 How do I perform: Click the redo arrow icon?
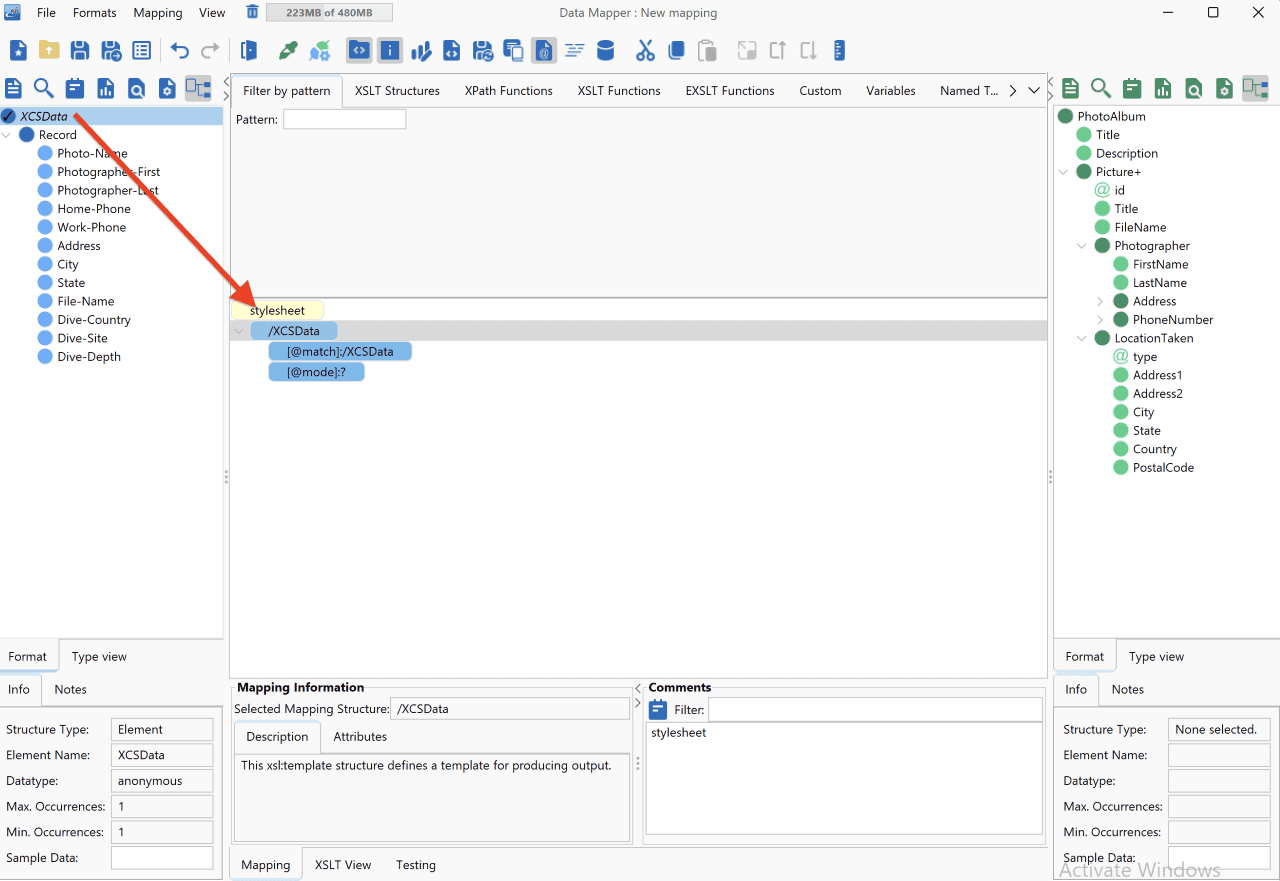pyautogui.click(x=210, y=50)
